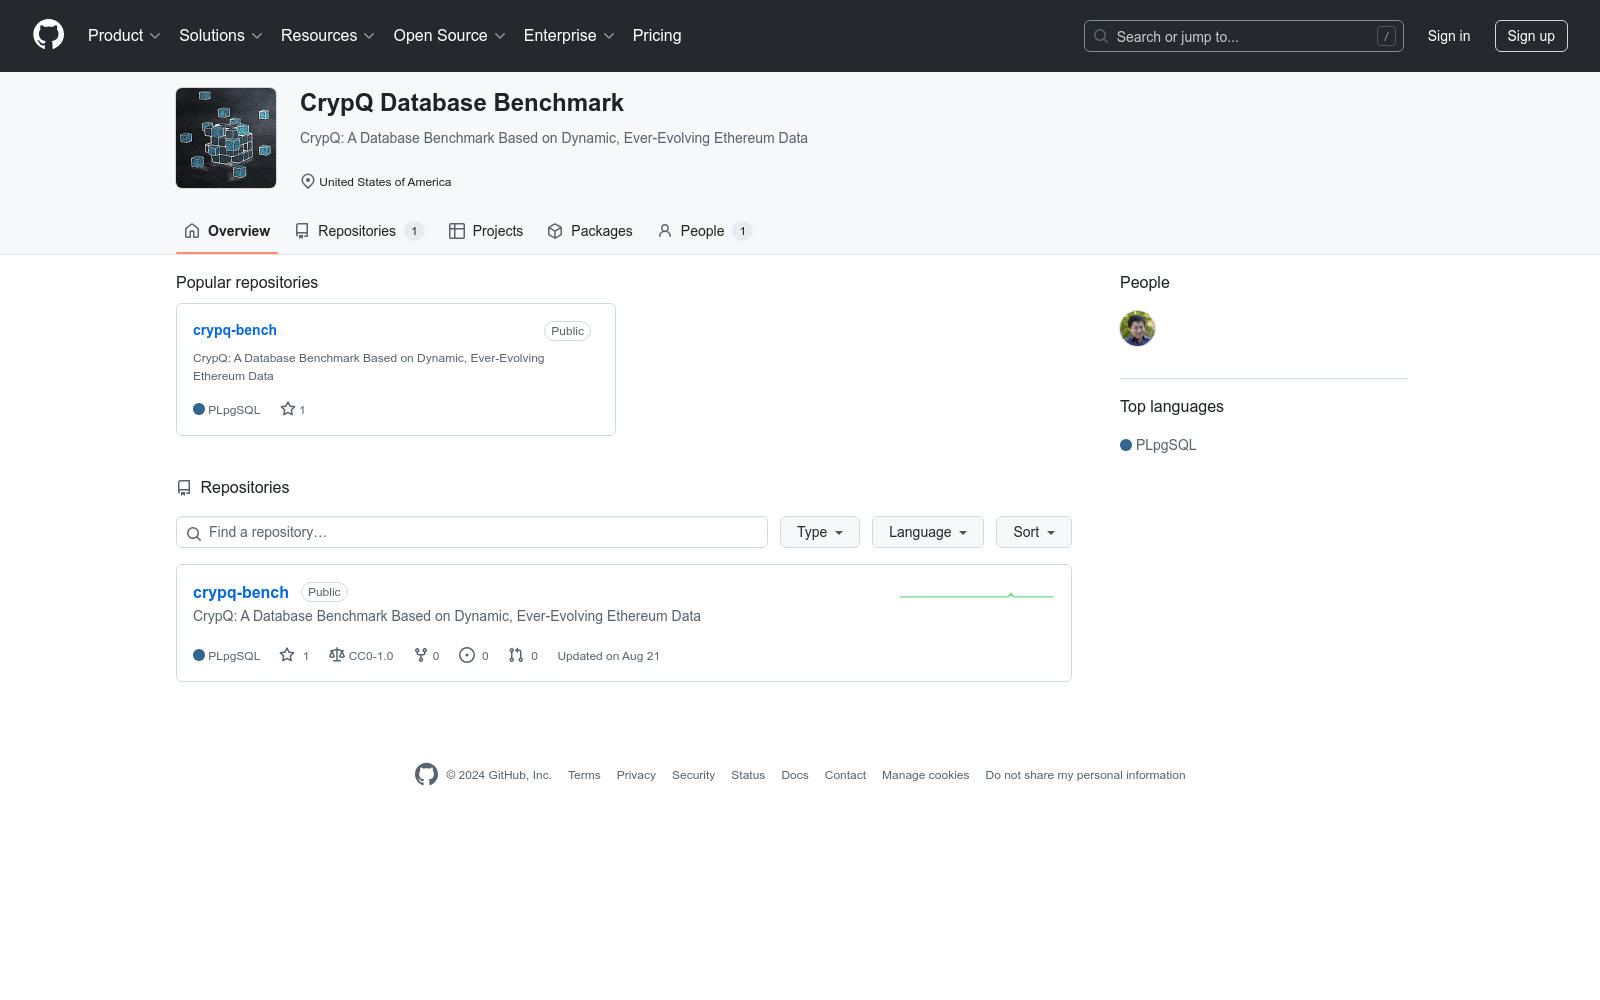Go to the Pricing page
1600x1000 pixels.
pyautogui.click(x=657, y=36)
